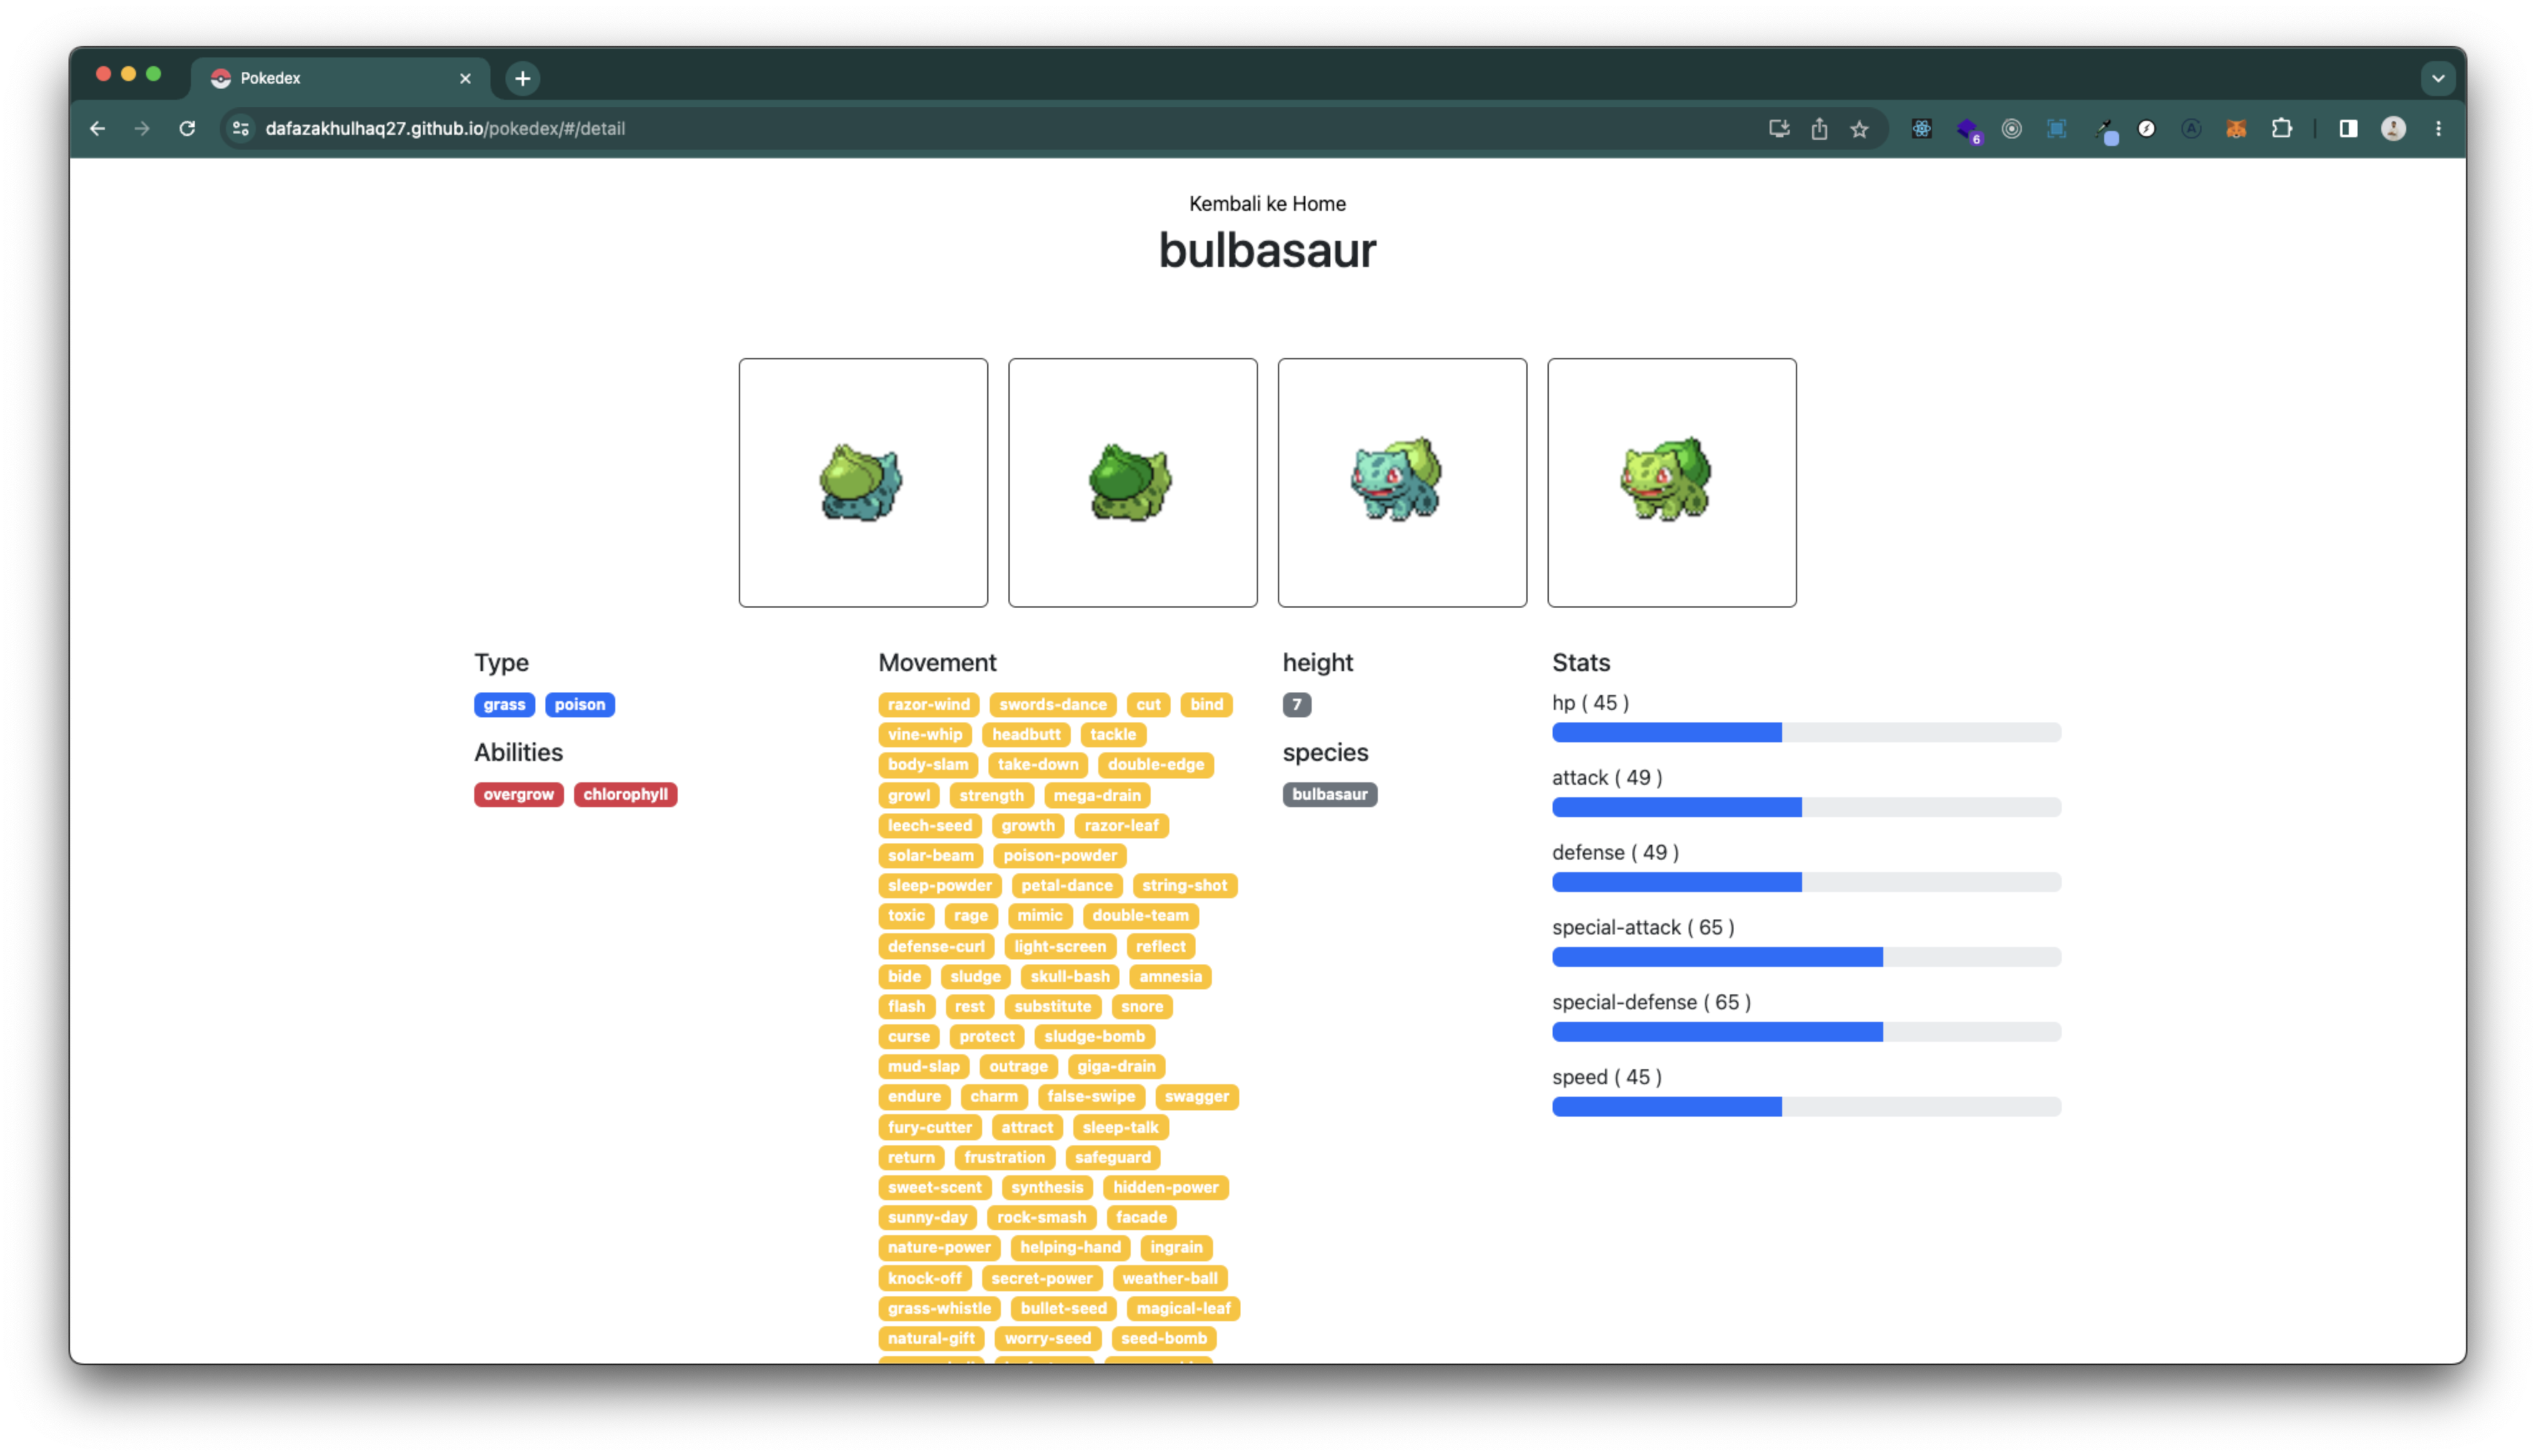The height and width of the screenshot is (1456, 2536).
Task: Open site information icon in address bar
Action: 240,128
